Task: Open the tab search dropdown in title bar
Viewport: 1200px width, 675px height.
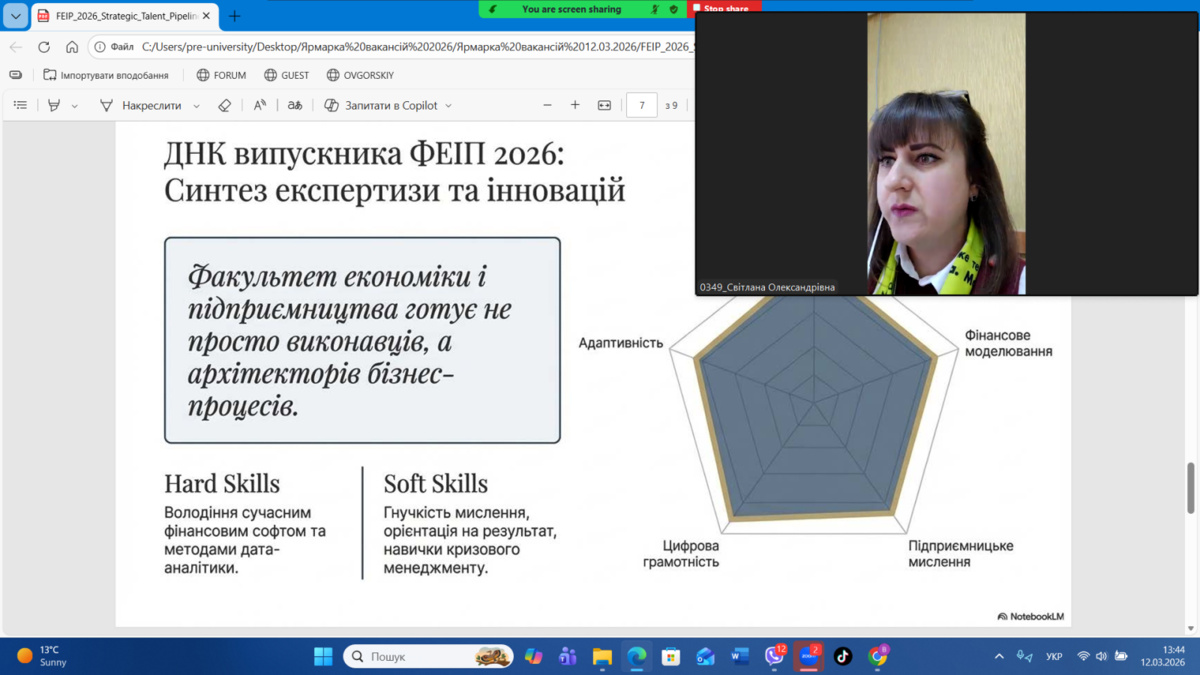Action: 15,16
